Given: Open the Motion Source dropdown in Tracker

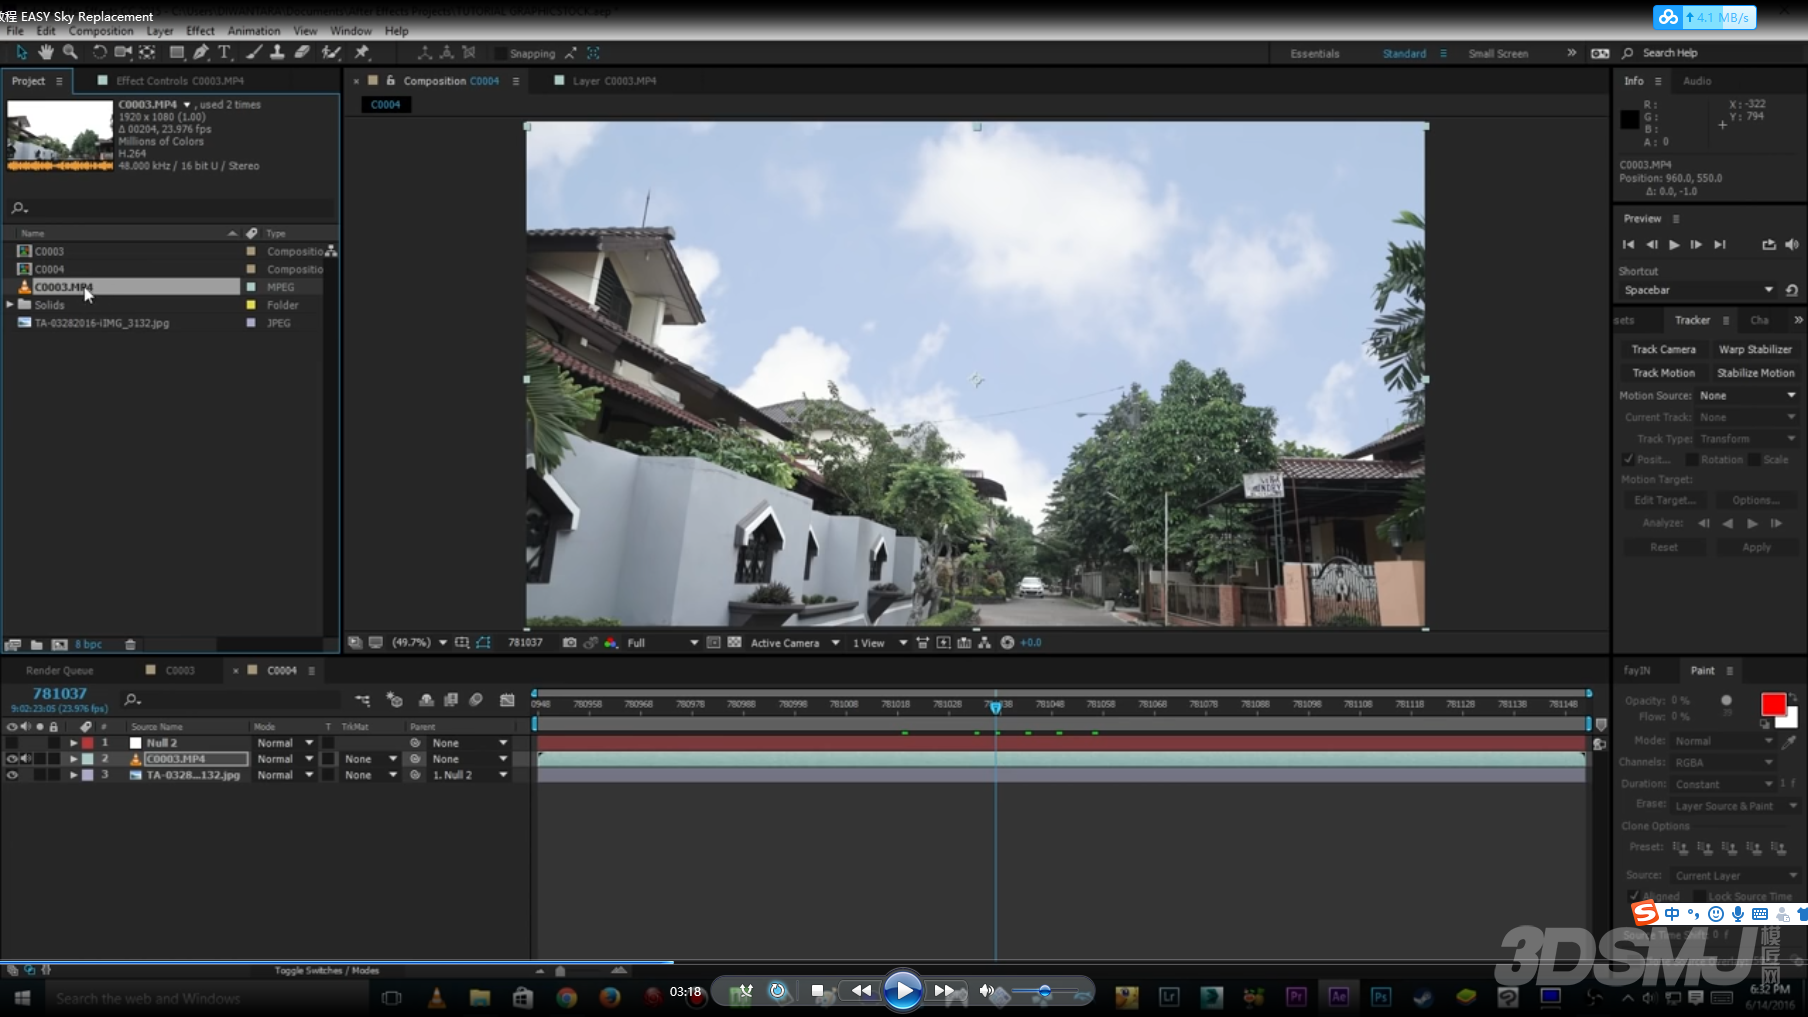Looking at the screenshot, I should click(x=1748, y=396).
